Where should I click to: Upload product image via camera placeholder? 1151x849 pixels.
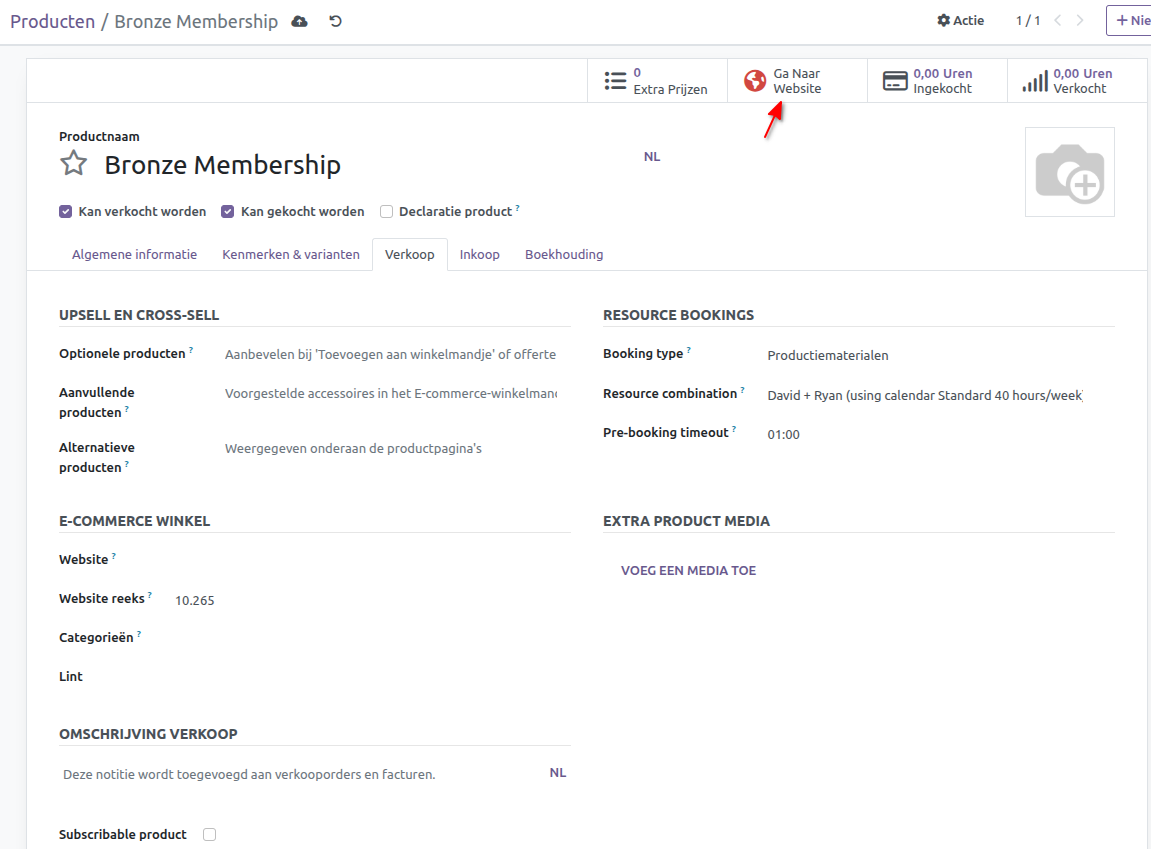pyautogui.click(x=1069, y=172)
